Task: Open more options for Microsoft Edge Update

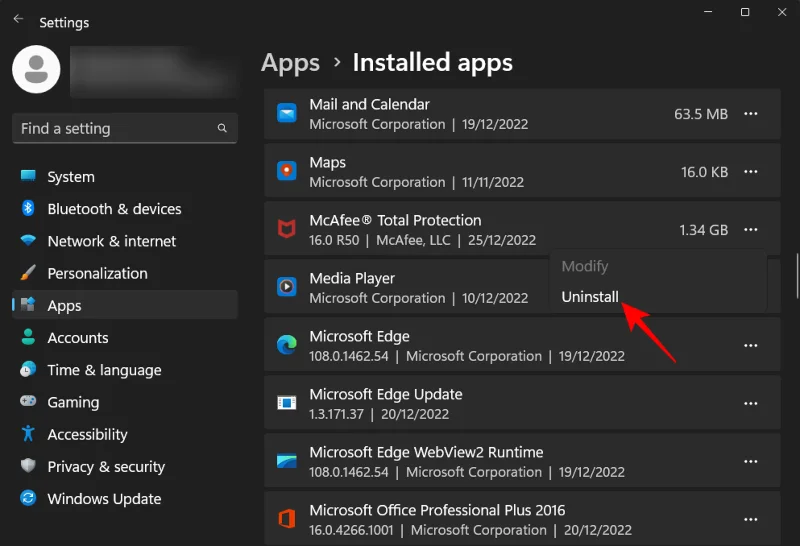Action: pyautogui.click(x=751, y=404)
